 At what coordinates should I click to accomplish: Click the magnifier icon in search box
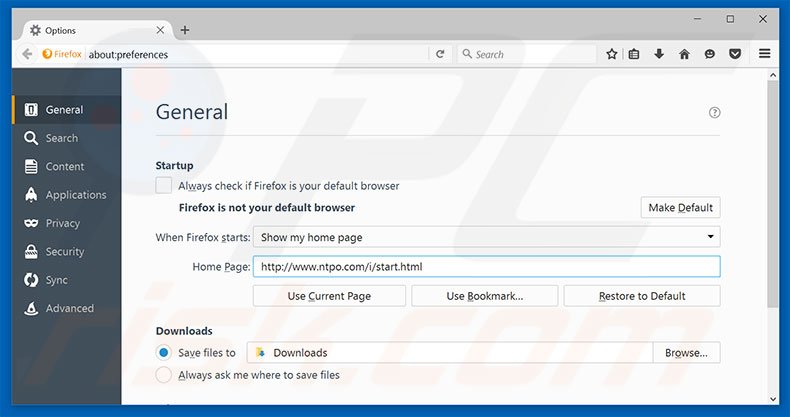pyautogui.click(x=467, y=54)
